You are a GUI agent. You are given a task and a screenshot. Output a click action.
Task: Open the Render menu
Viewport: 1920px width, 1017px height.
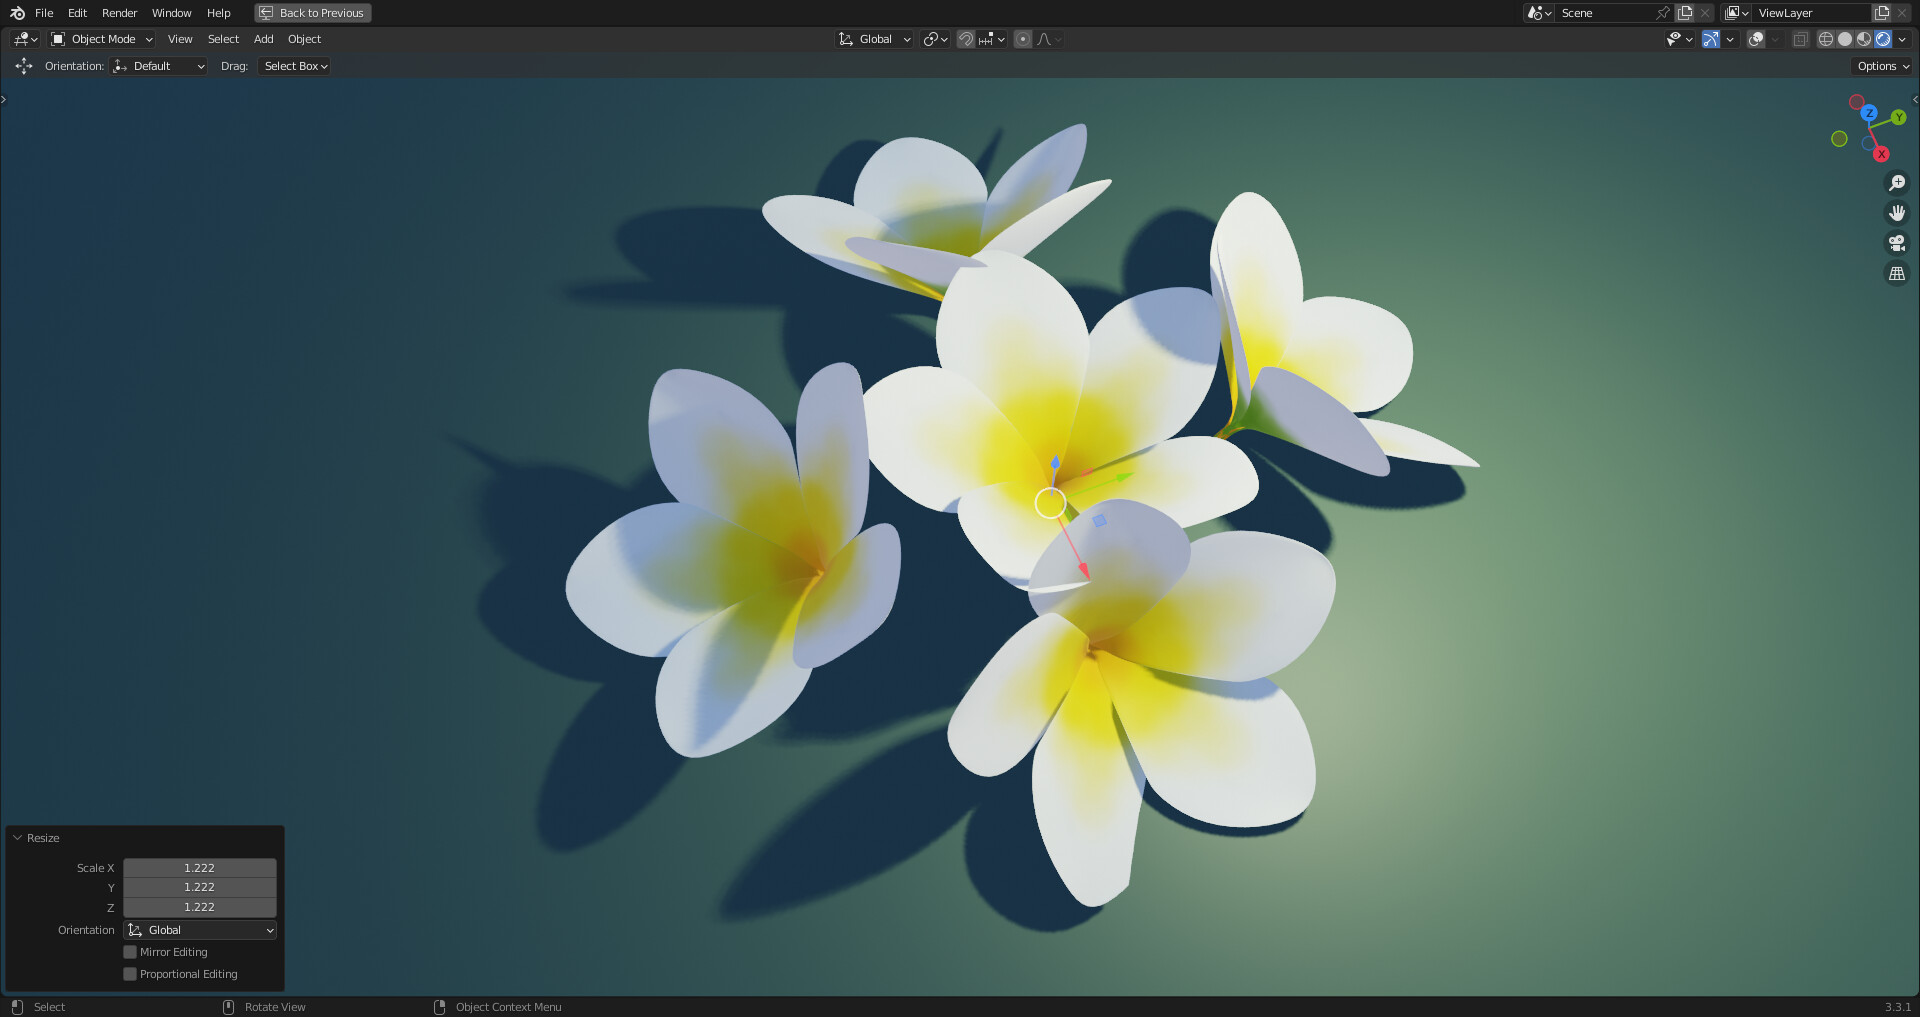tap(118, 13)
